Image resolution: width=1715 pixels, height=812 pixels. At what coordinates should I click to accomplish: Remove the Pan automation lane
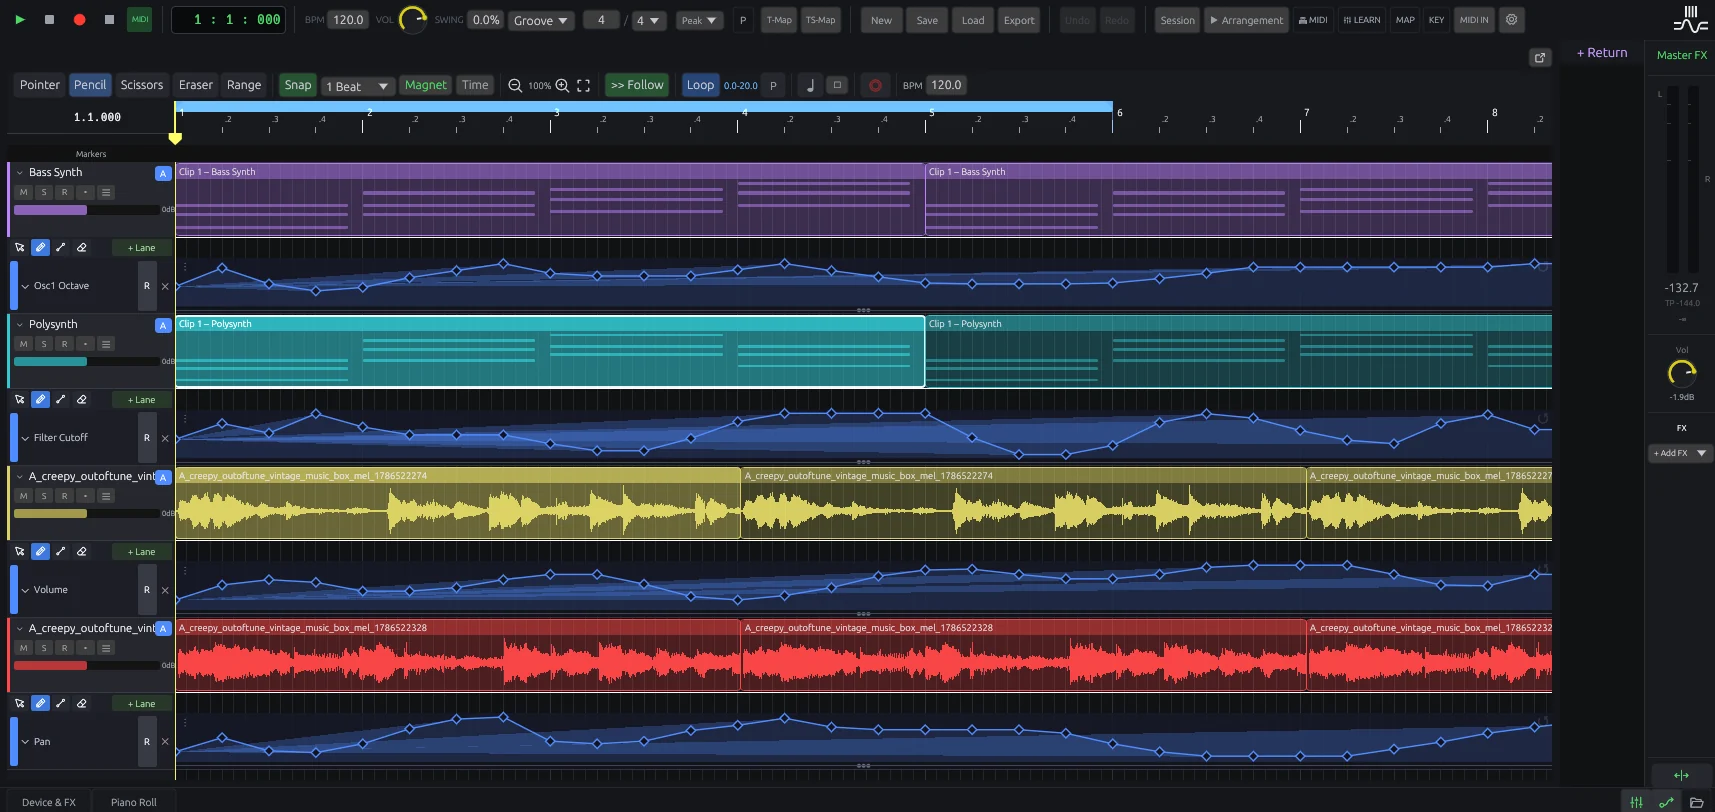(x=165, y=742)
